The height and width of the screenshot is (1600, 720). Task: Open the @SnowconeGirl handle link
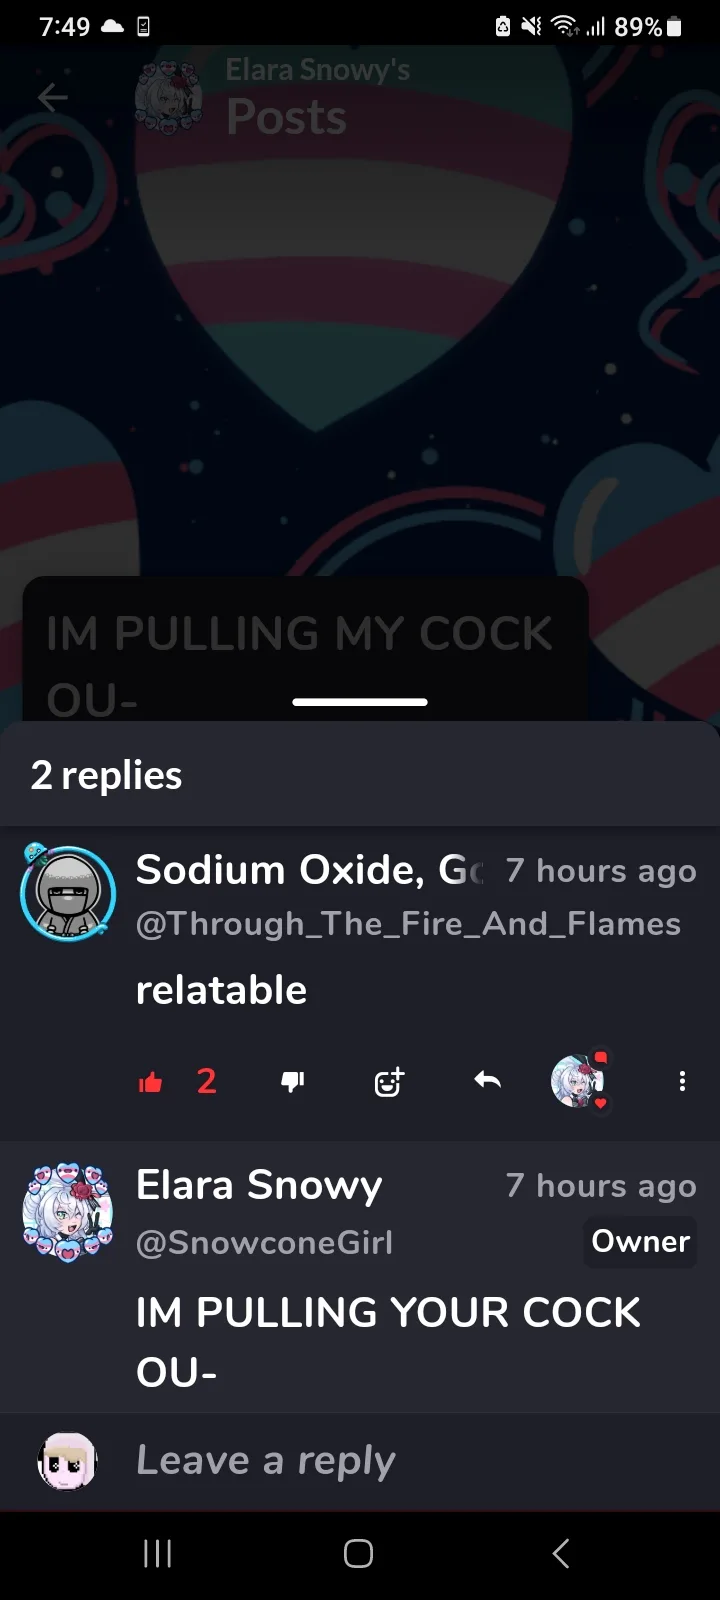click(264, 1242)
